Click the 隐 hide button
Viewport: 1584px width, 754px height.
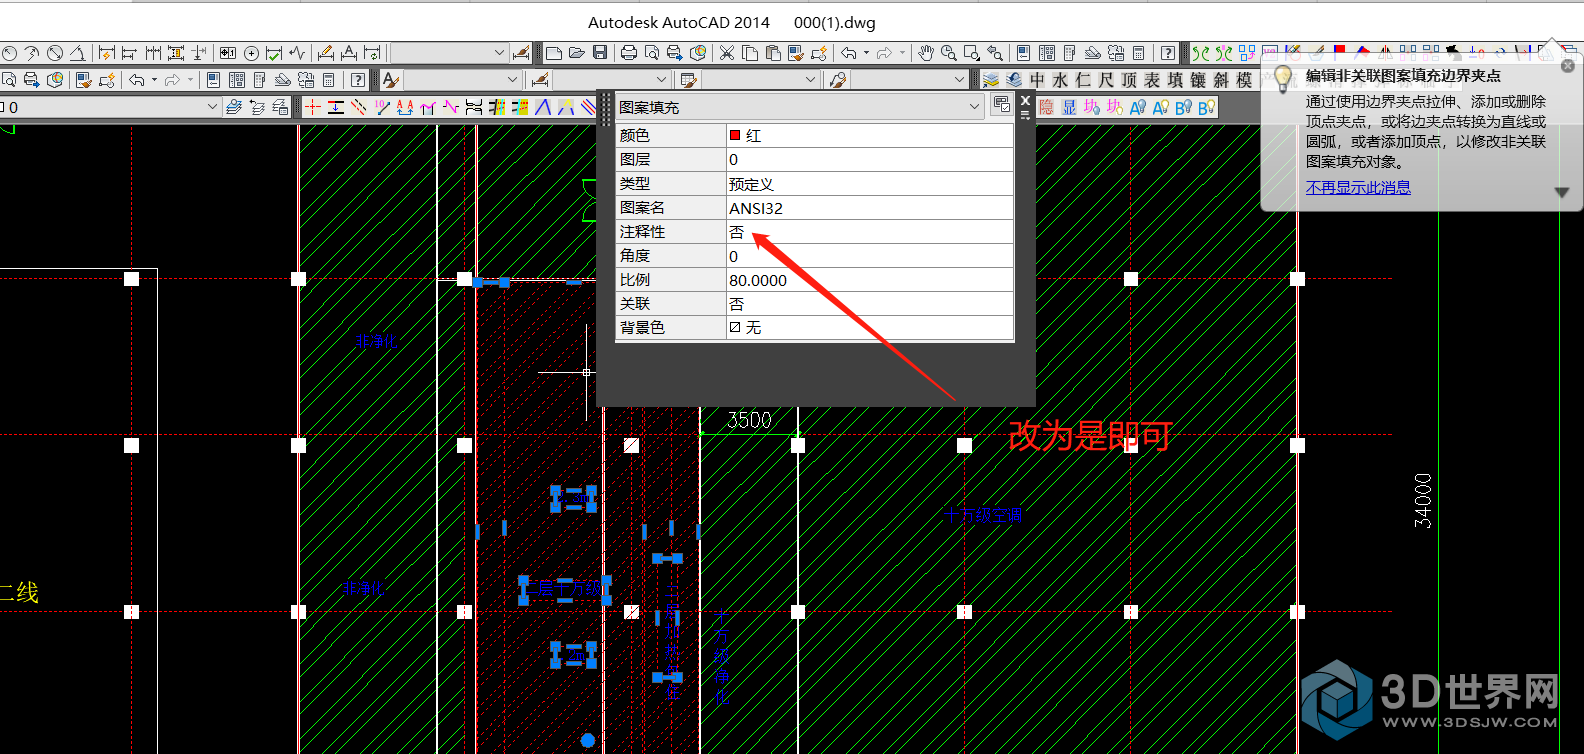(x=1046, y=106)
